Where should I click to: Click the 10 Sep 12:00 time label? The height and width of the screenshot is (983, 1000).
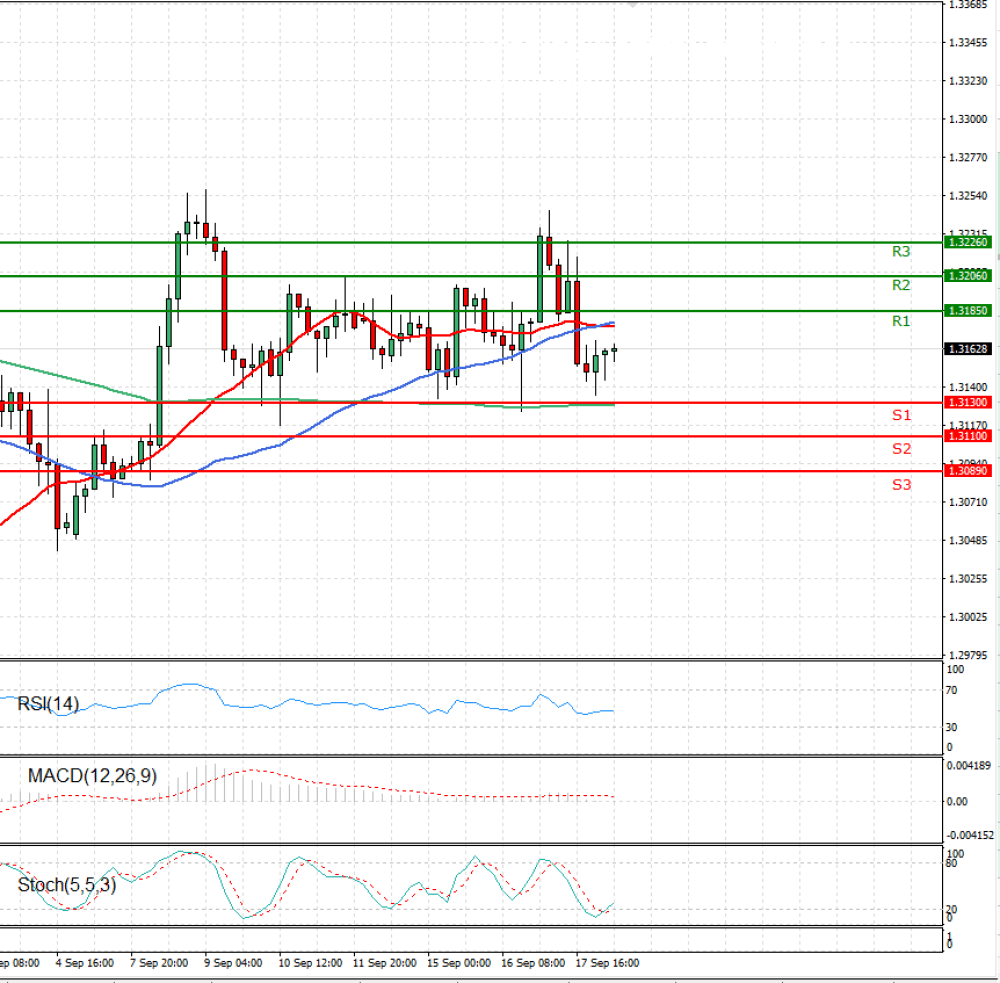point(310,963)
